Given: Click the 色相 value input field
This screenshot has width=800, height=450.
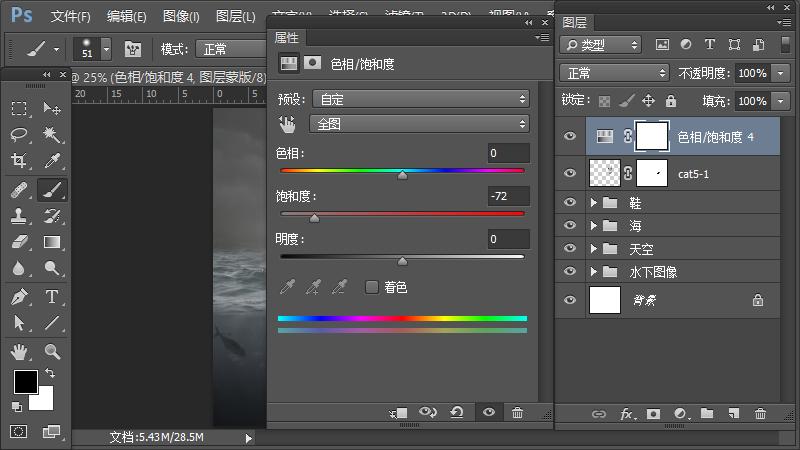Looking at the screenshot, I should (x=508, y=153).
